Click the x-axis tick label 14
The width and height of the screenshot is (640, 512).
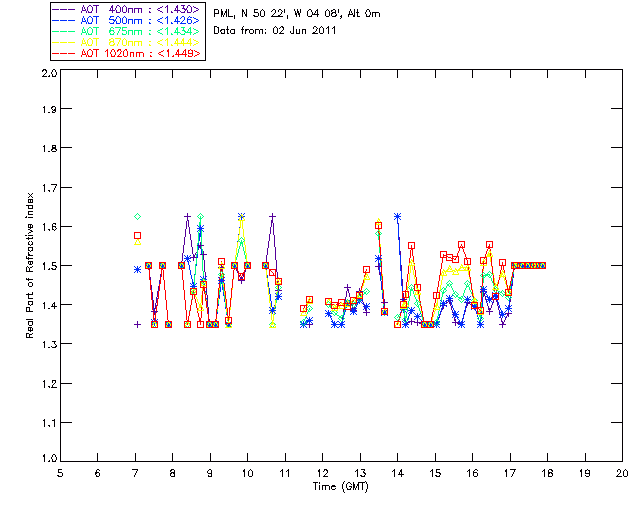click(398, 473)
